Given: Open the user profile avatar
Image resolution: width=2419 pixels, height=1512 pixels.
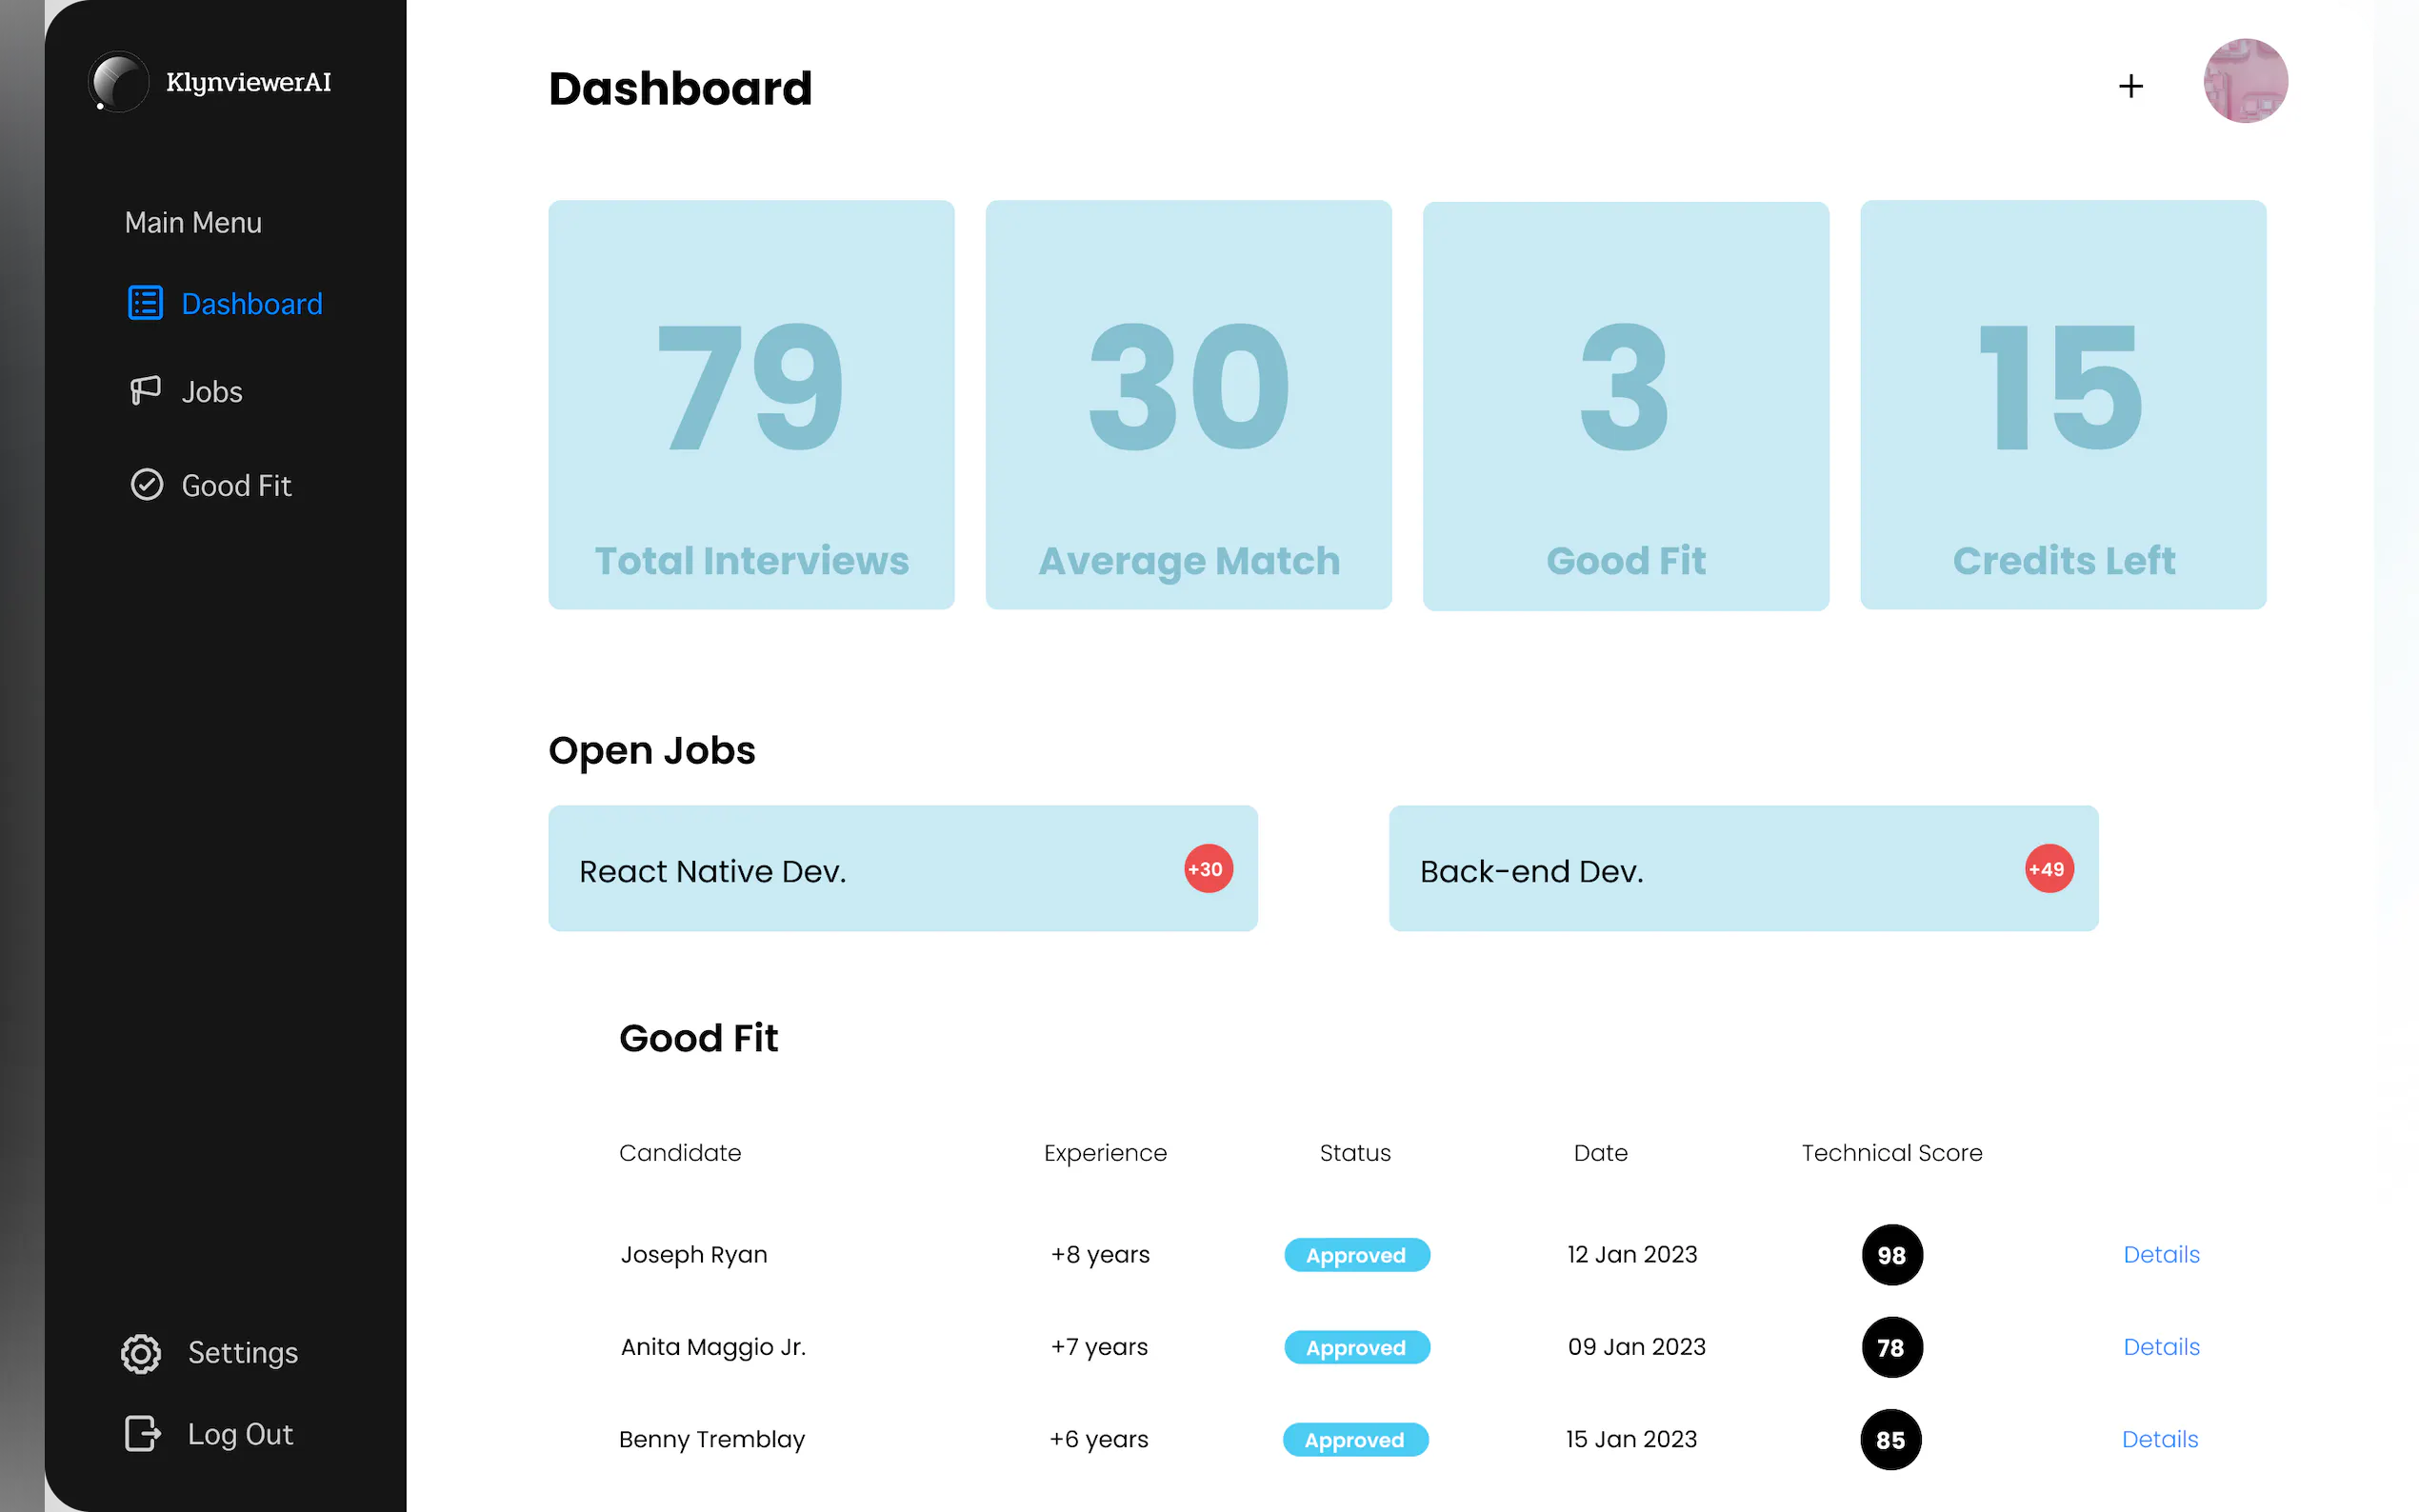Looking at the screenshot, I should [2245, 81].
